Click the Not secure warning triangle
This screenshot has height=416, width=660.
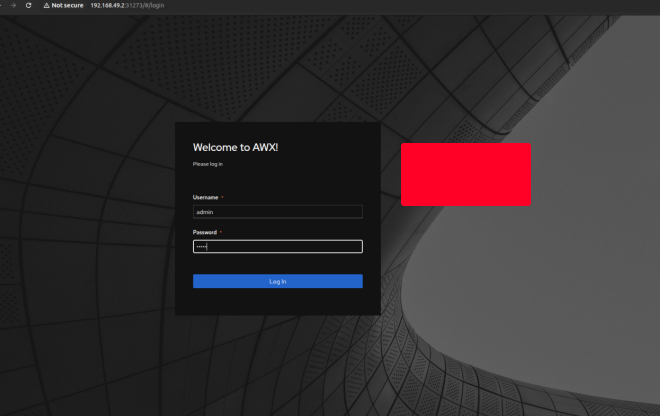pyautogui.click(x=46, y=5)
